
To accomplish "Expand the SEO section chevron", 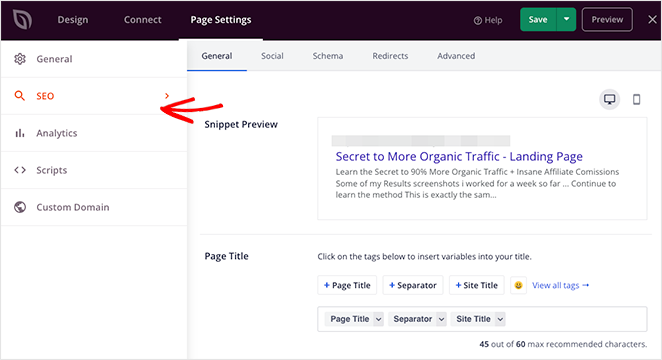I will pyautogui.click(x=167, y=96).
